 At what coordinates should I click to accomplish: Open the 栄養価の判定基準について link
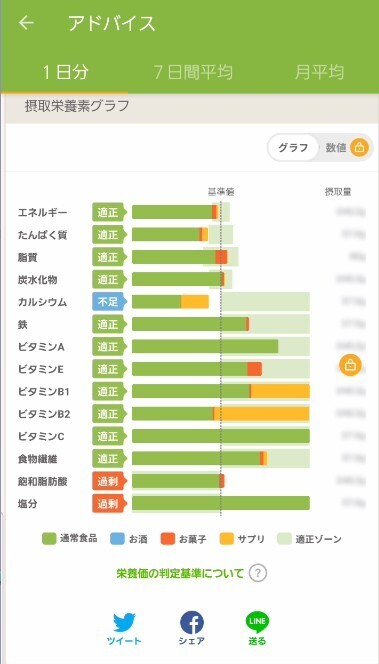(x=180, y=574)
